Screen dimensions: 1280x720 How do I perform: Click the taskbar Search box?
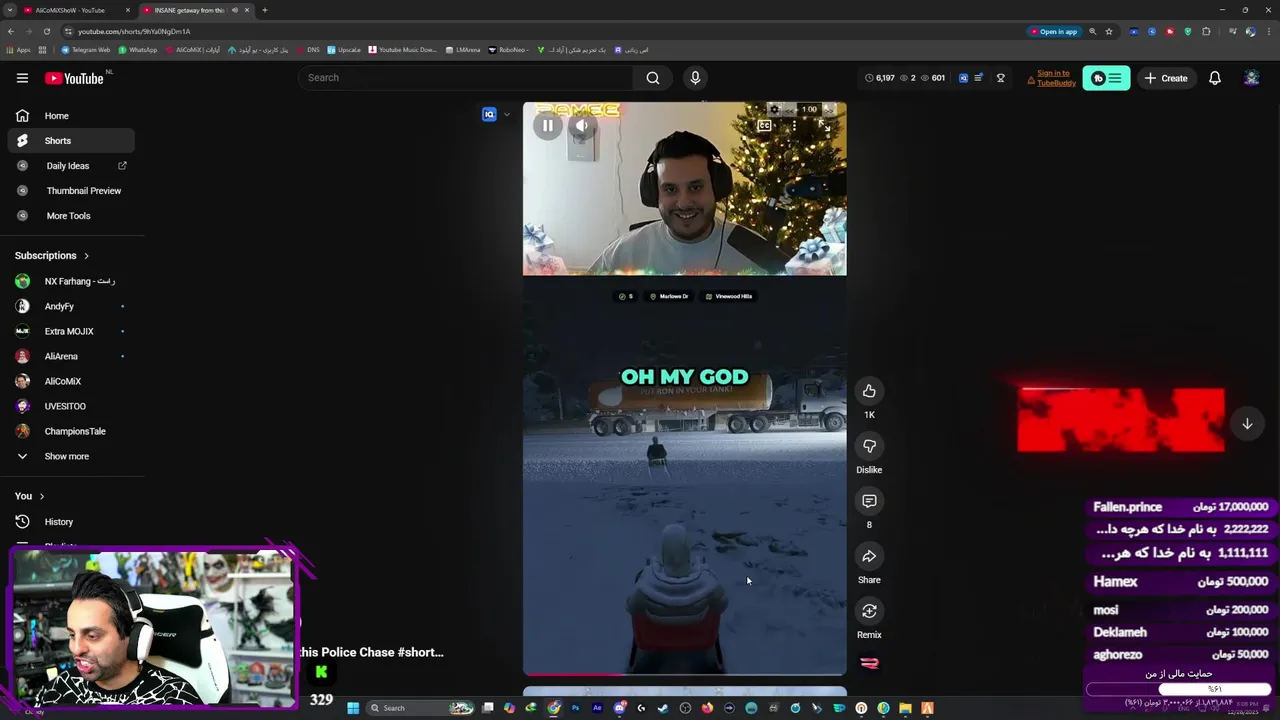pyautogui.click(x=420, y=708)
